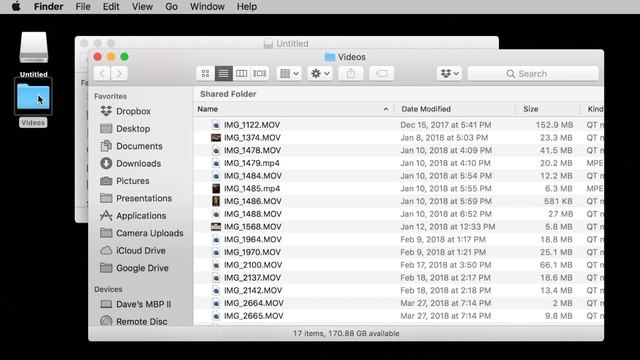The width and height of the screenshot is (640, 360).
Task: Sort by Size column header
Action: click(x=548, y=109)
